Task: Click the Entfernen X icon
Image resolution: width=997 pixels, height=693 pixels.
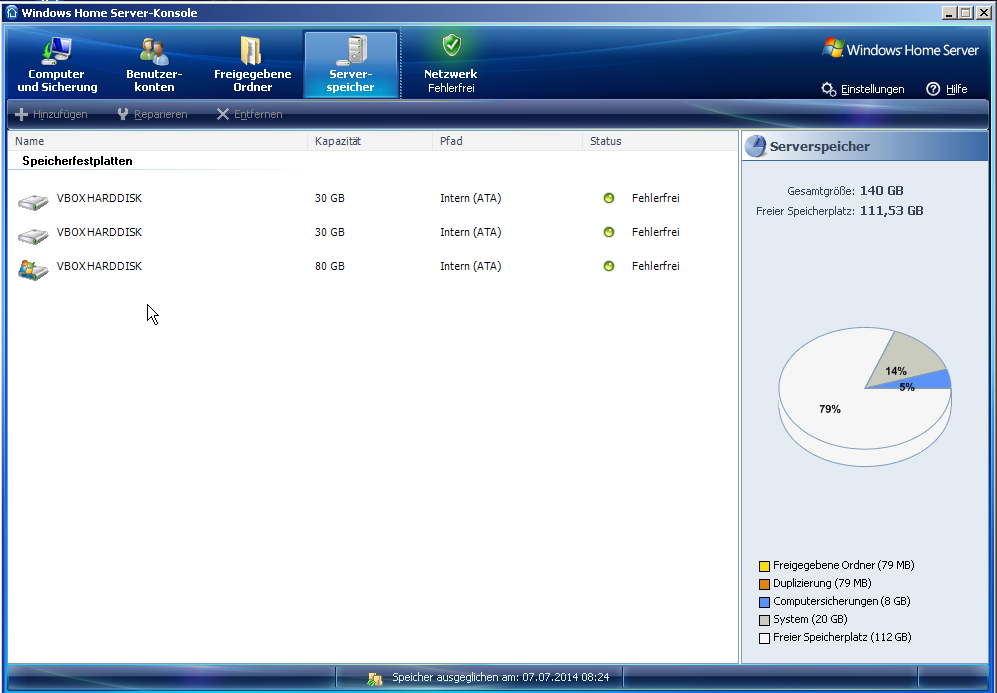Action: pos(223,114)
